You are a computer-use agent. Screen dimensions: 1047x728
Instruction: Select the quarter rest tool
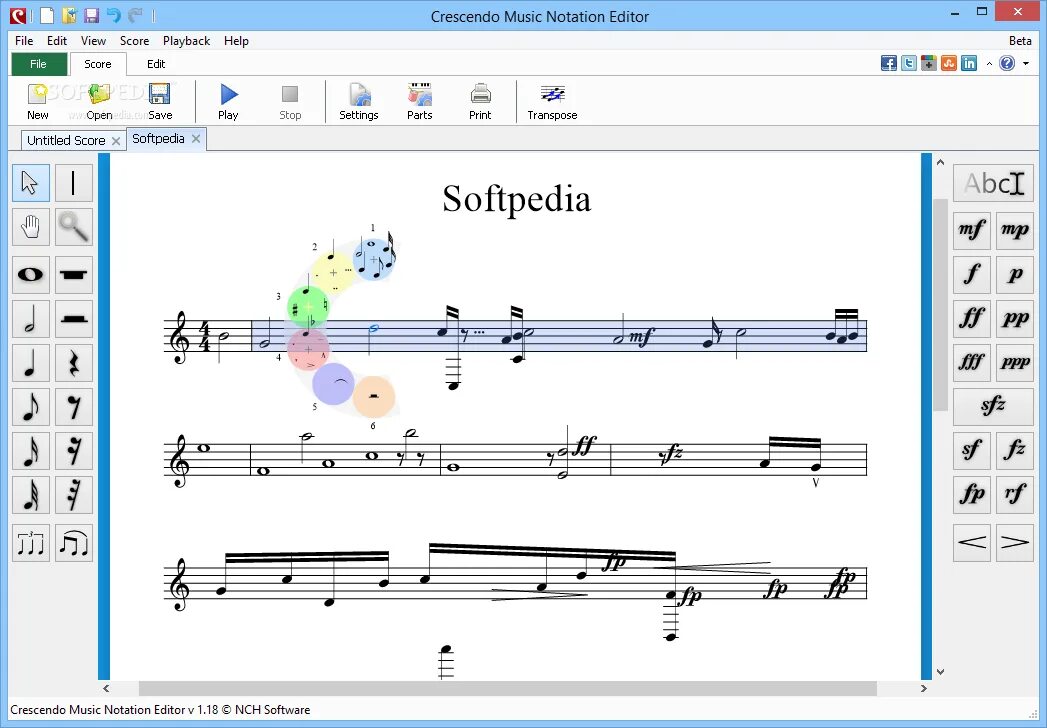pos(73,363)
